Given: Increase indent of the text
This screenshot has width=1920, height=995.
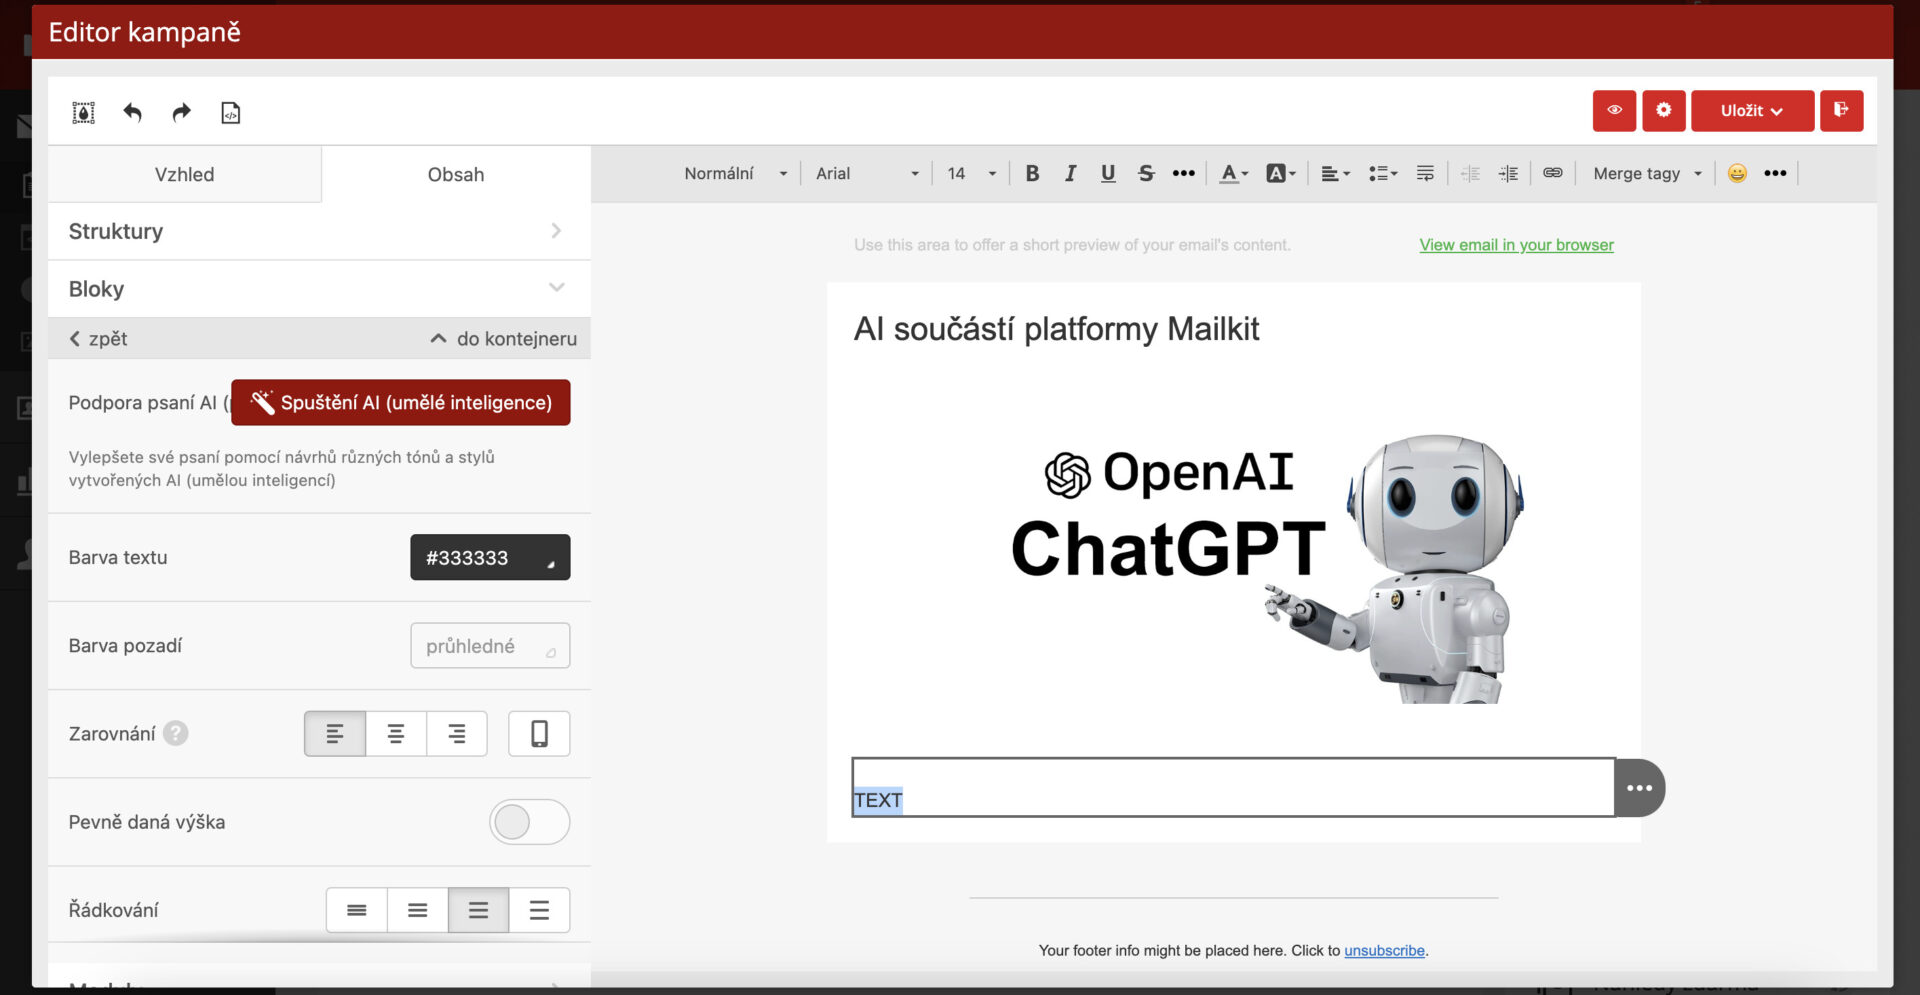Looking at the screenshot, I should coord(1508,174).
